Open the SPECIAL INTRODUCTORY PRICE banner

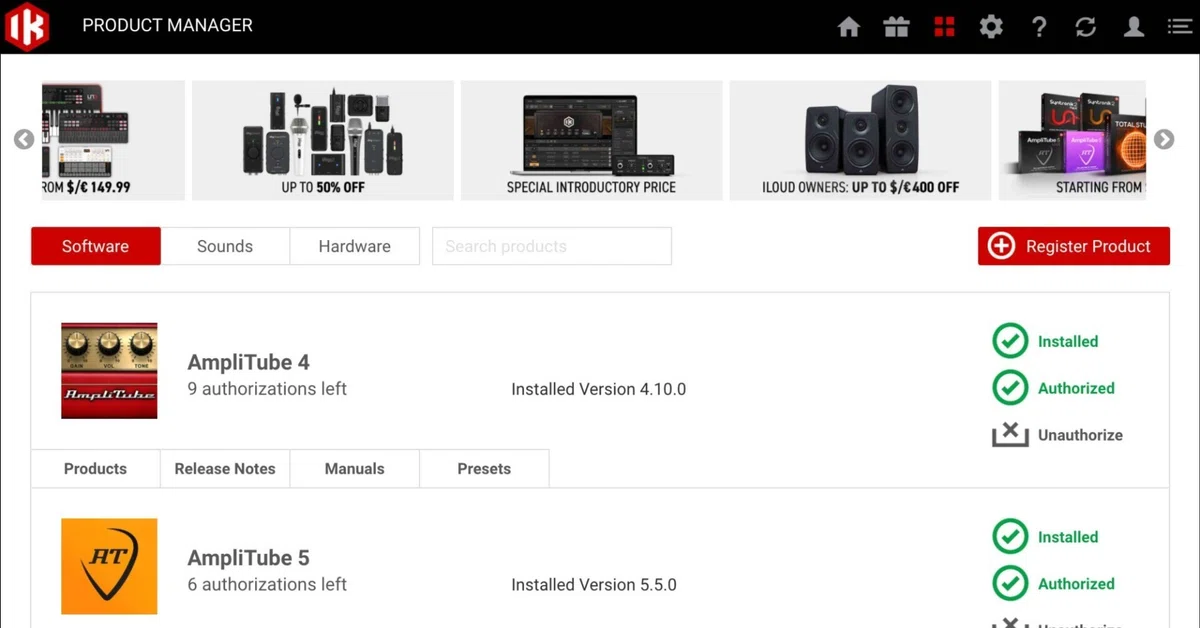(592, 140)
